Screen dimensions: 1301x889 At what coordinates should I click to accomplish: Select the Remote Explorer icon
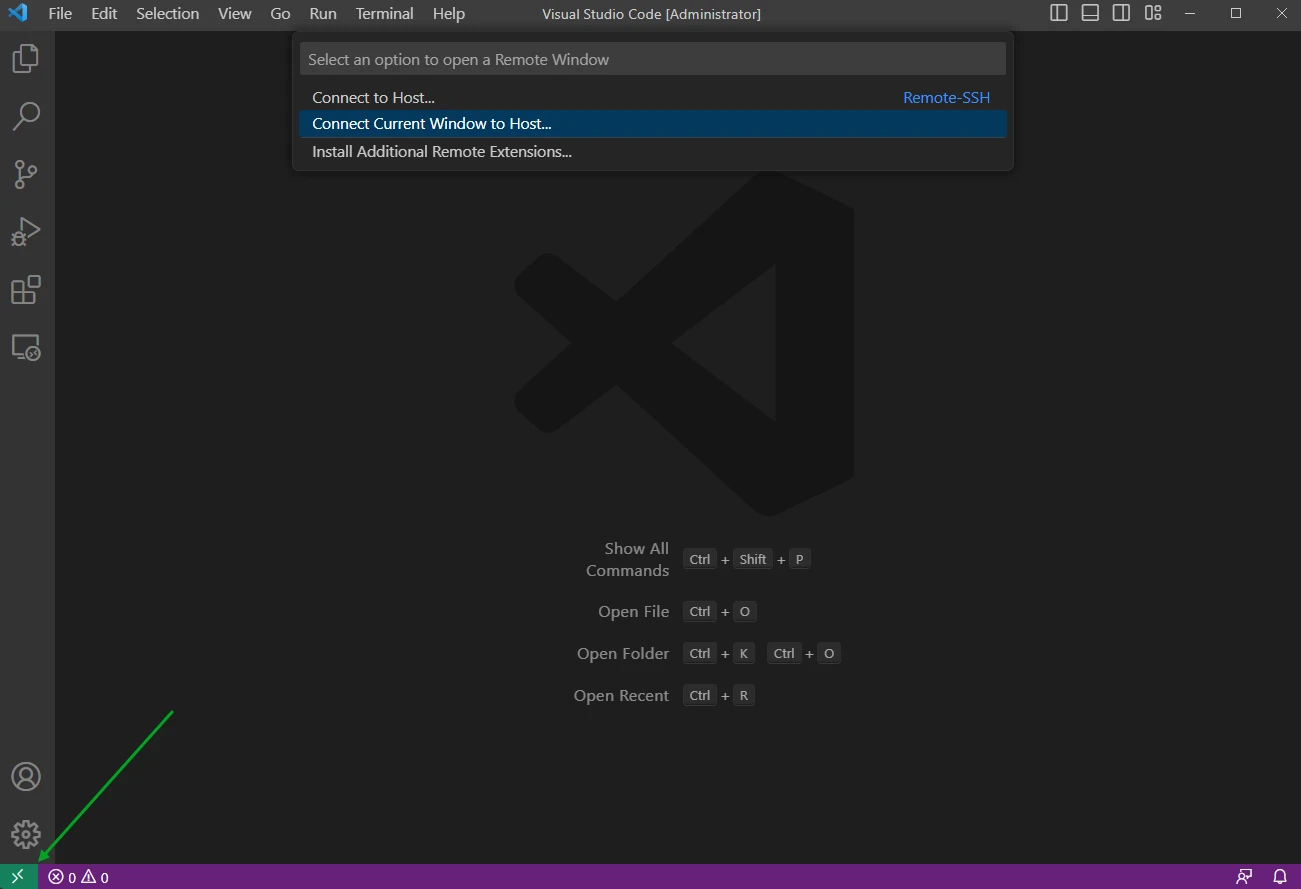26,347
